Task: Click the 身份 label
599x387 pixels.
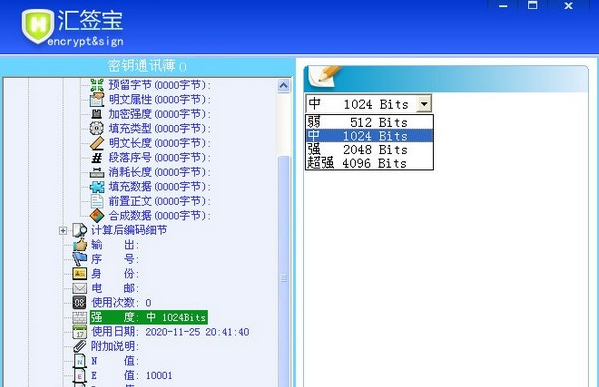Action: 115,274
